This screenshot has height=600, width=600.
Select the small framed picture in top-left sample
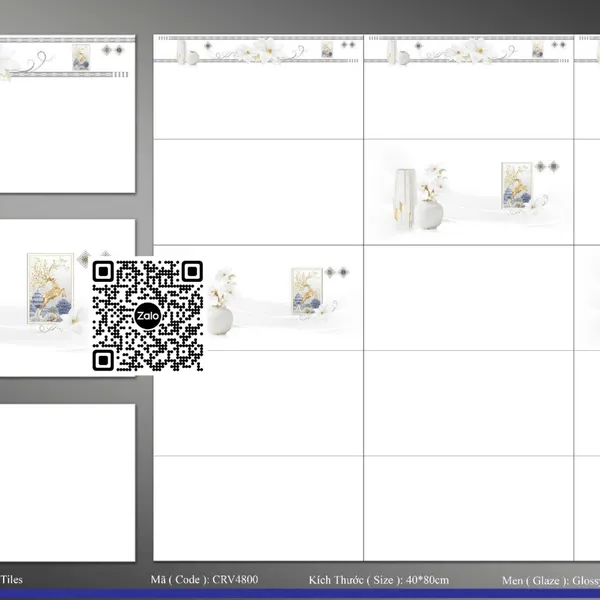[82, 57]
